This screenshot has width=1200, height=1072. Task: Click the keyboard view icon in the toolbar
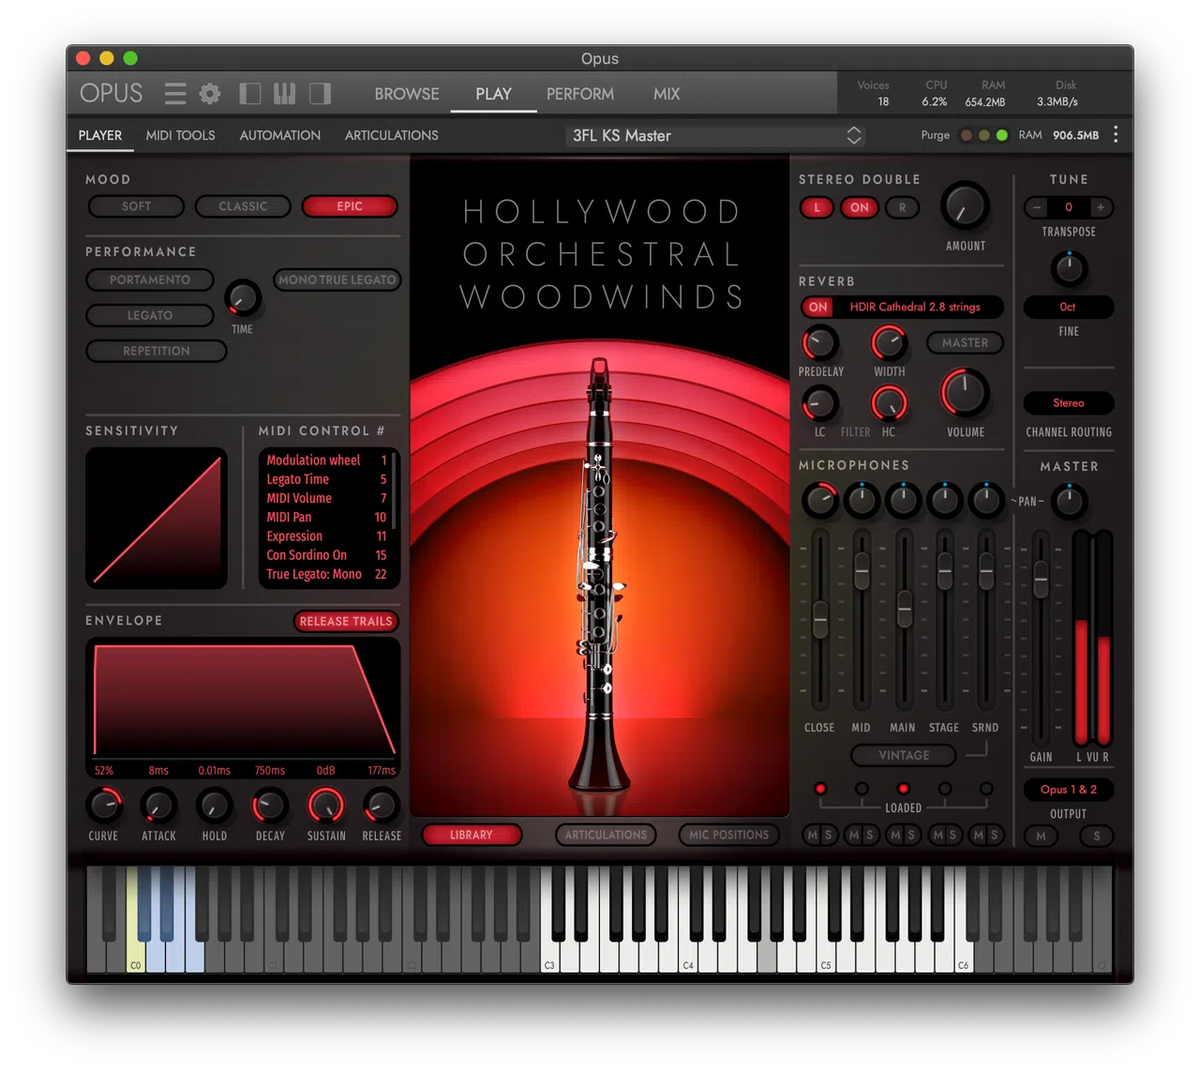(x=285, y=93)
